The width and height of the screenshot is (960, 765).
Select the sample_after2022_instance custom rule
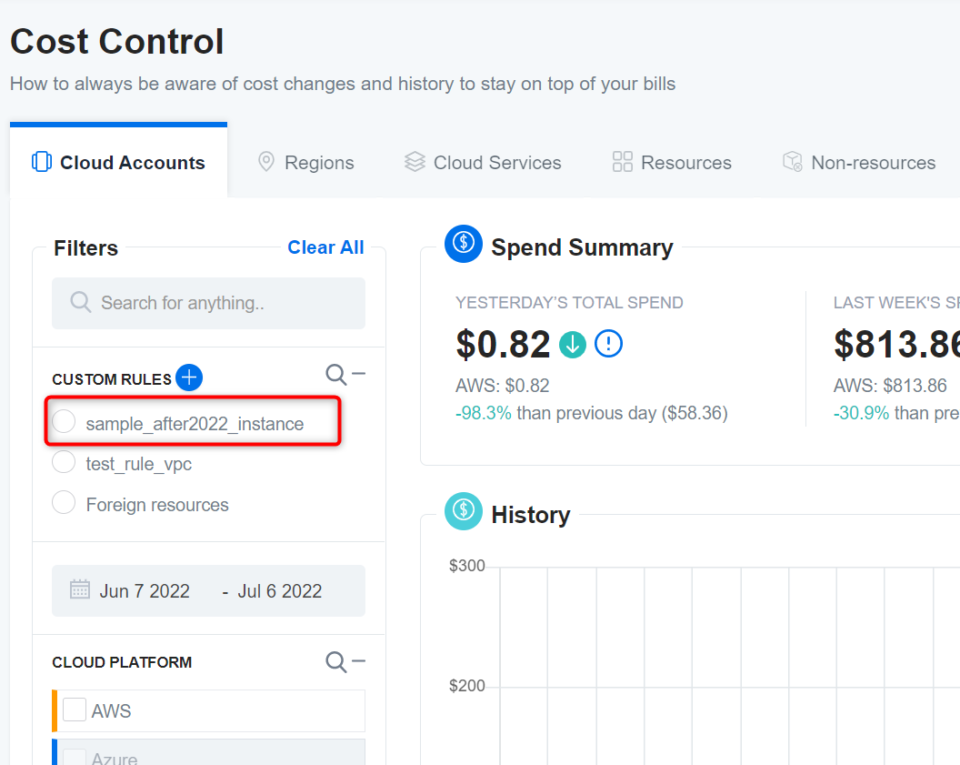[x=64, y=421]
